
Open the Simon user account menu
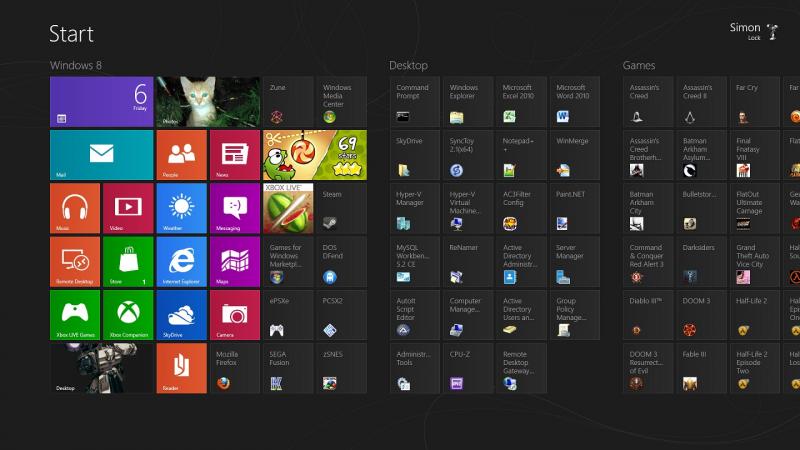tap(754, 31)
